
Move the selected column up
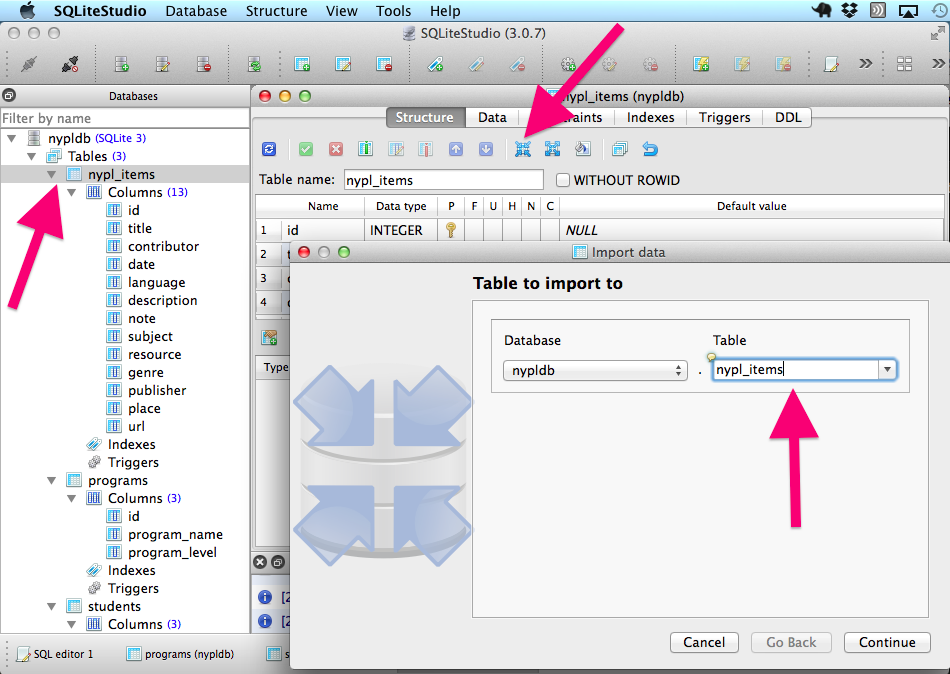453,149
